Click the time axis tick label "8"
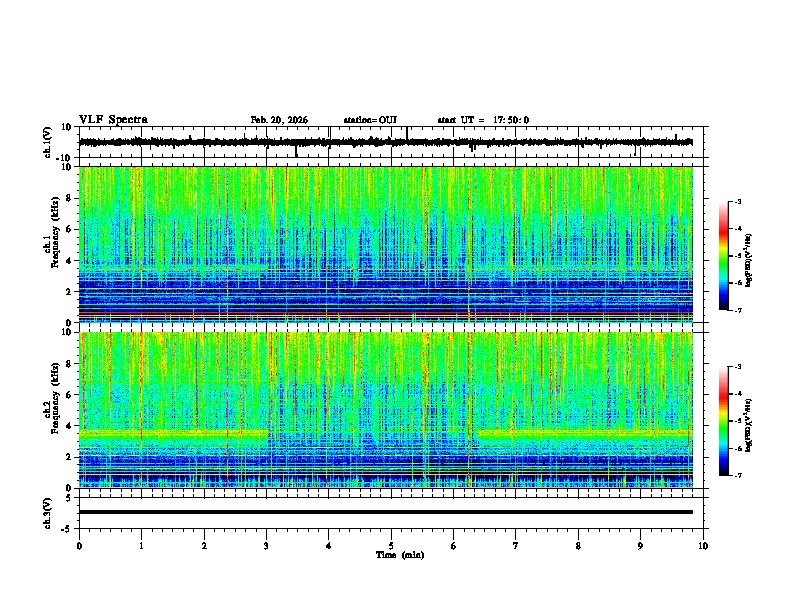This screenshot has height=612, width=792. pos(578,546)
